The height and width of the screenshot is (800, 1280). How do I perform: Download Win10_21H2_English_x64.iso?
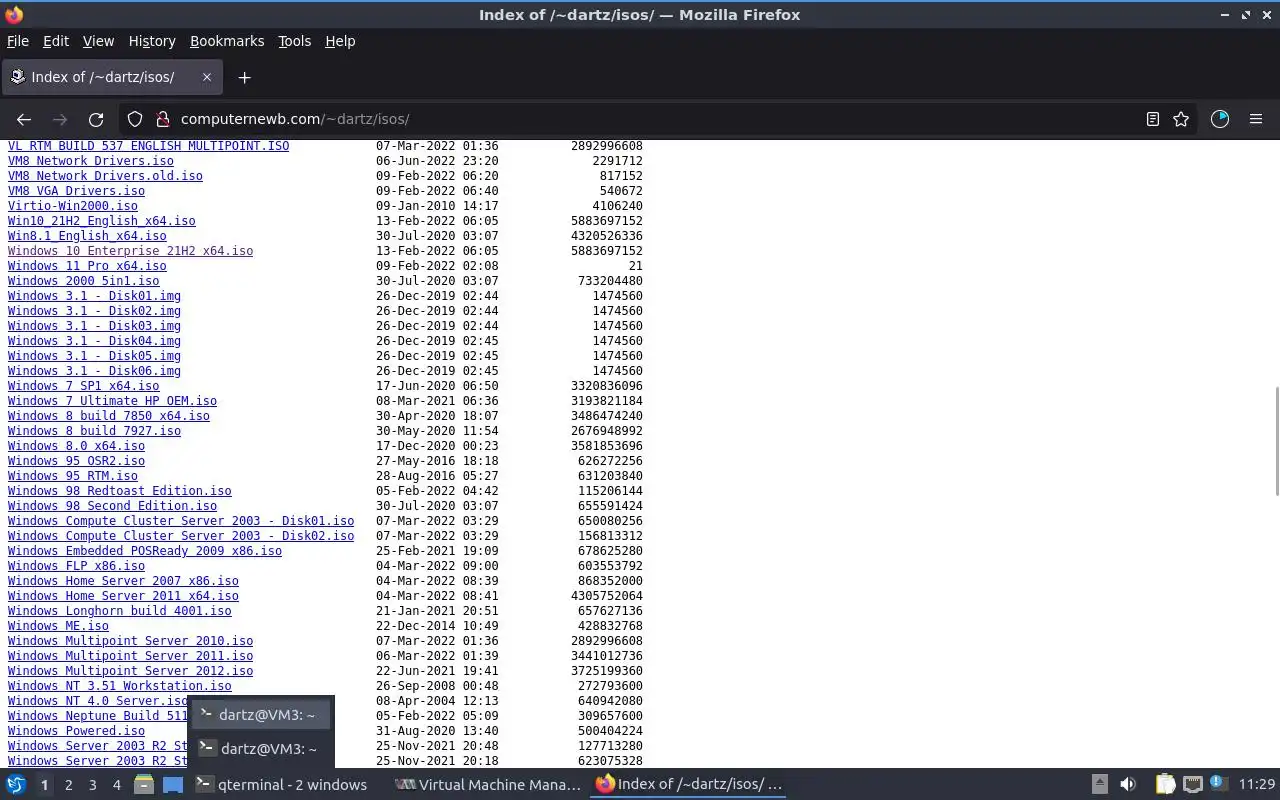[102, 221]
